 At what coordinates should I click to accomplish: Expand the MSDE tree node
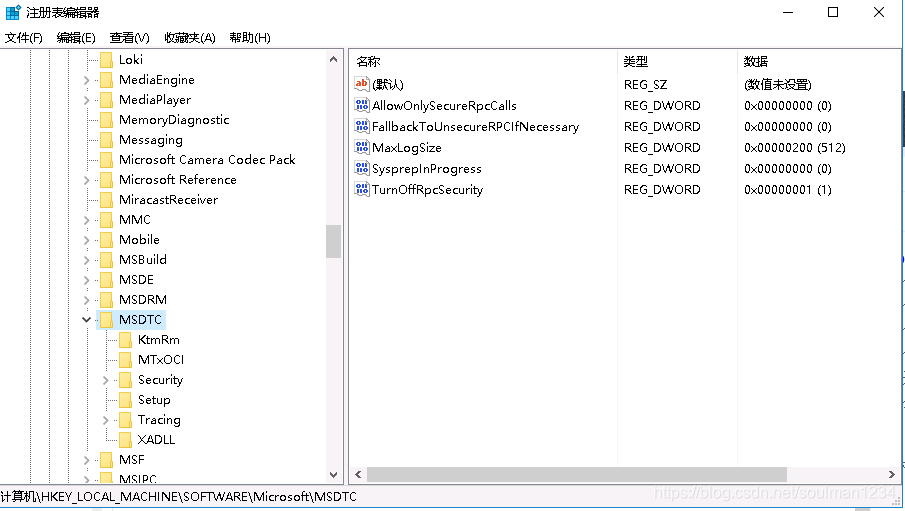pos(87,280)
